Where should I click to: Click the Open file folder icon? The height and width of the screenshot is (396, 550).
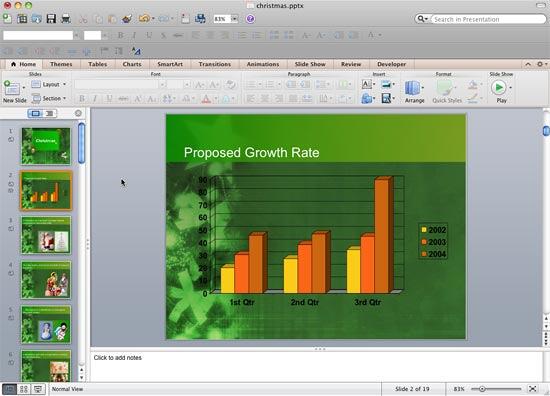pyautogui.click(x=36, y=19)
